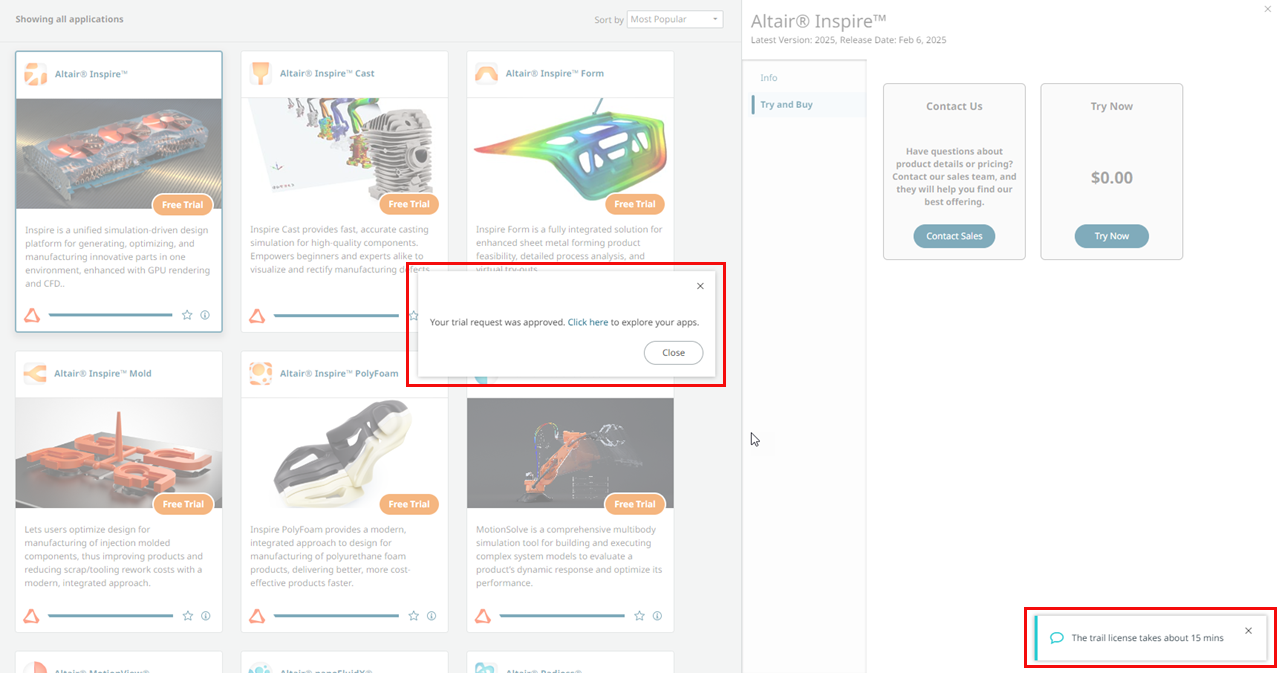Viewport: 1279px width, 673px height.
Task: Click the Inspire Cast app icon
Action: (261, 74)
